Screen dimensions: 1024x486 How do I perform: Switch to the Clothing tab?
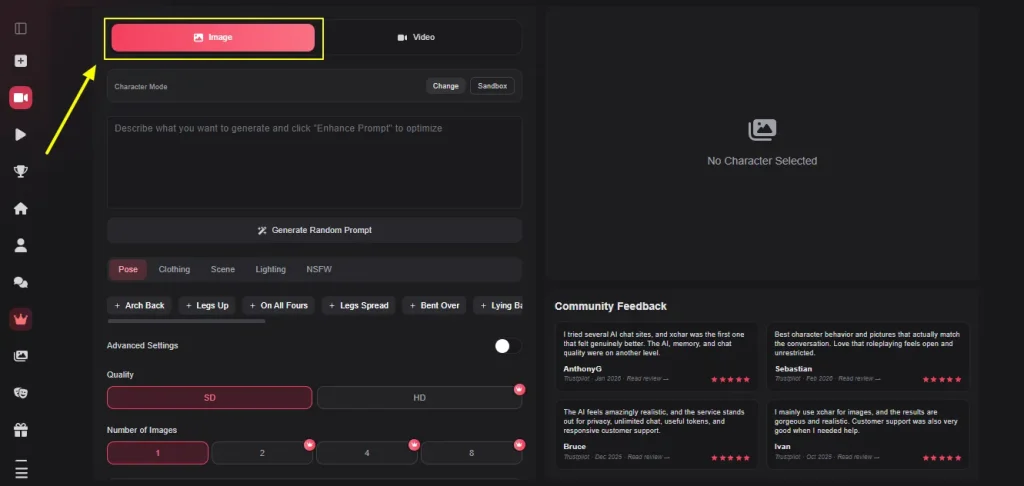(174, 269)
